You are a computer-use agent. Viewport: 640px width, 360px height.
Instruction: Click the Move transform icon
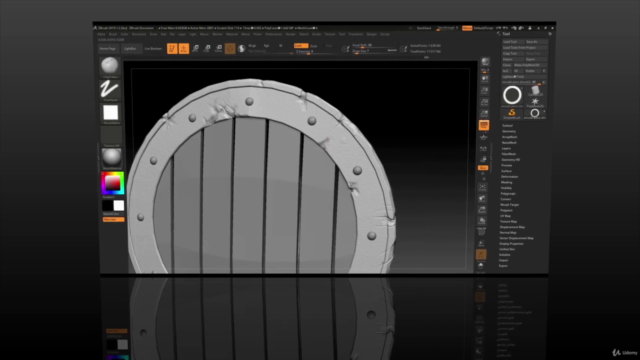(196, 49)
